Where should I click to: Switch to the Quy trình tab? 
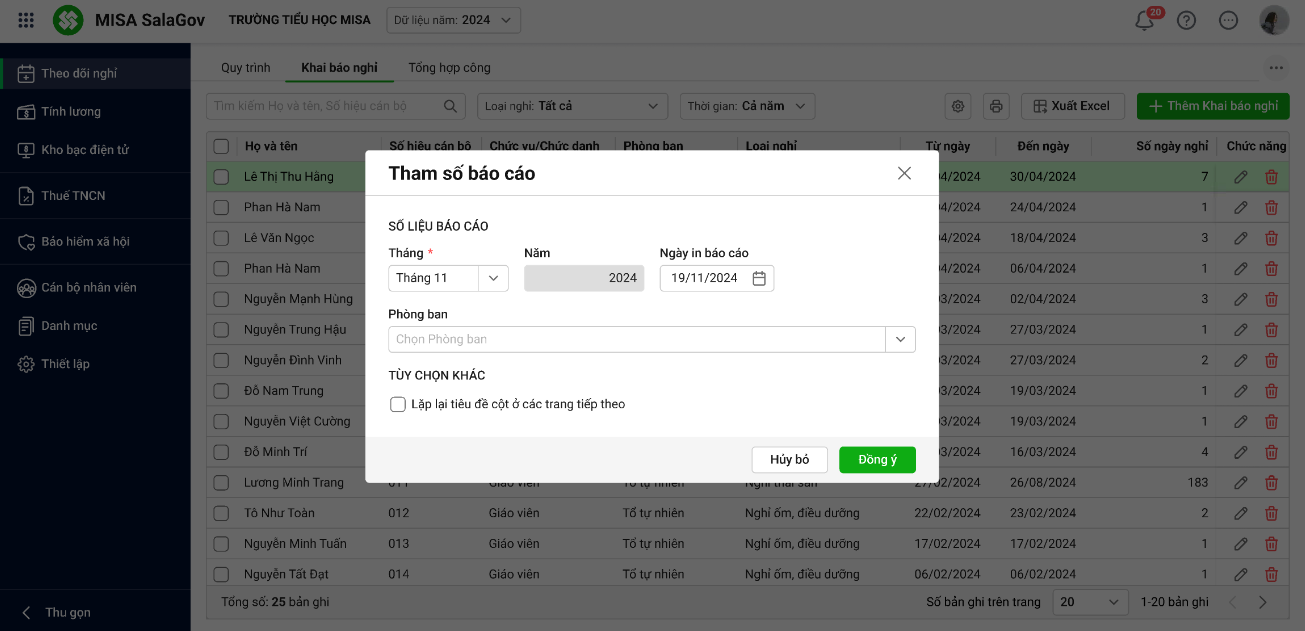pyautogui.click(x=245, y=68)
